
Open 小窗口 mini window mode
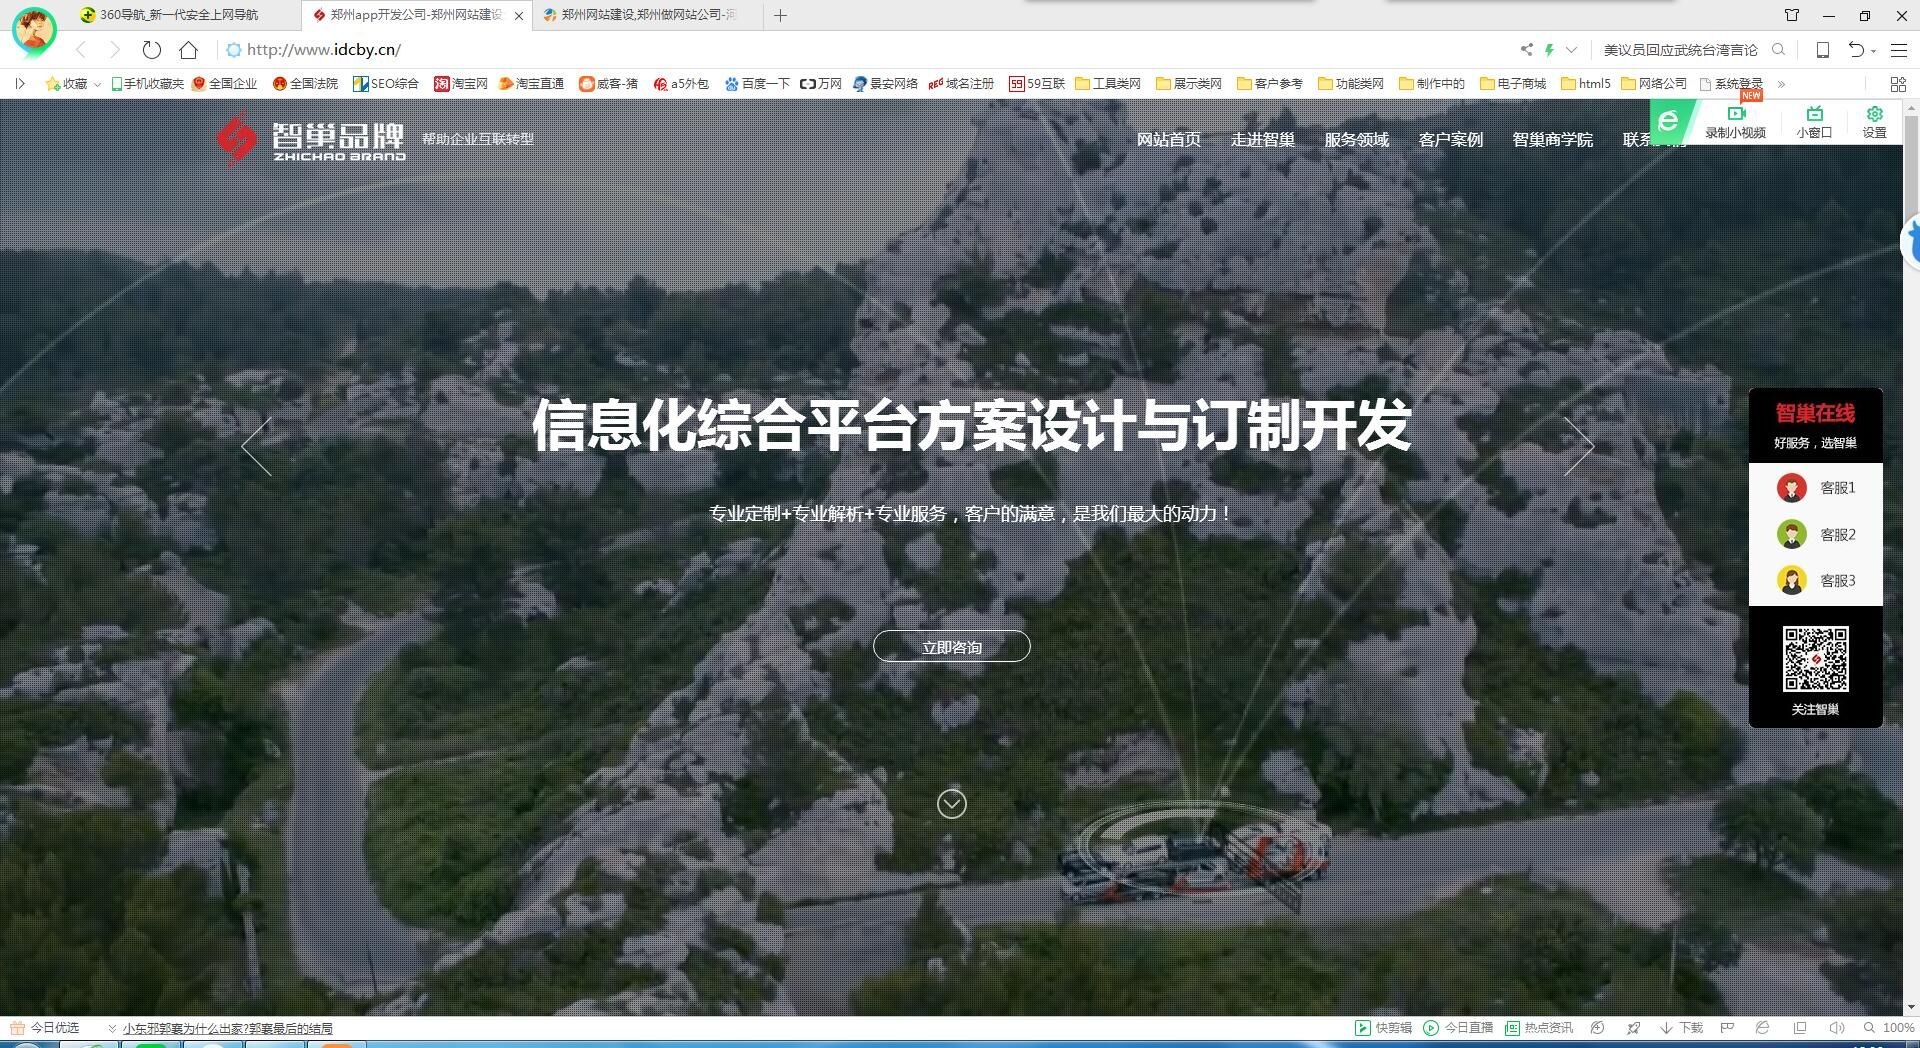[1815, 122]
